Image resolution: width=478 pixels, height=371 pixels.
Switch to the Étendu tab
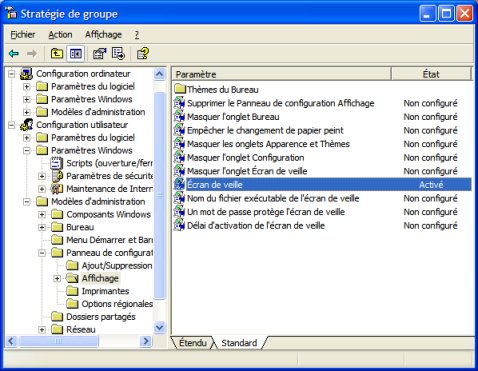[192, 343]
